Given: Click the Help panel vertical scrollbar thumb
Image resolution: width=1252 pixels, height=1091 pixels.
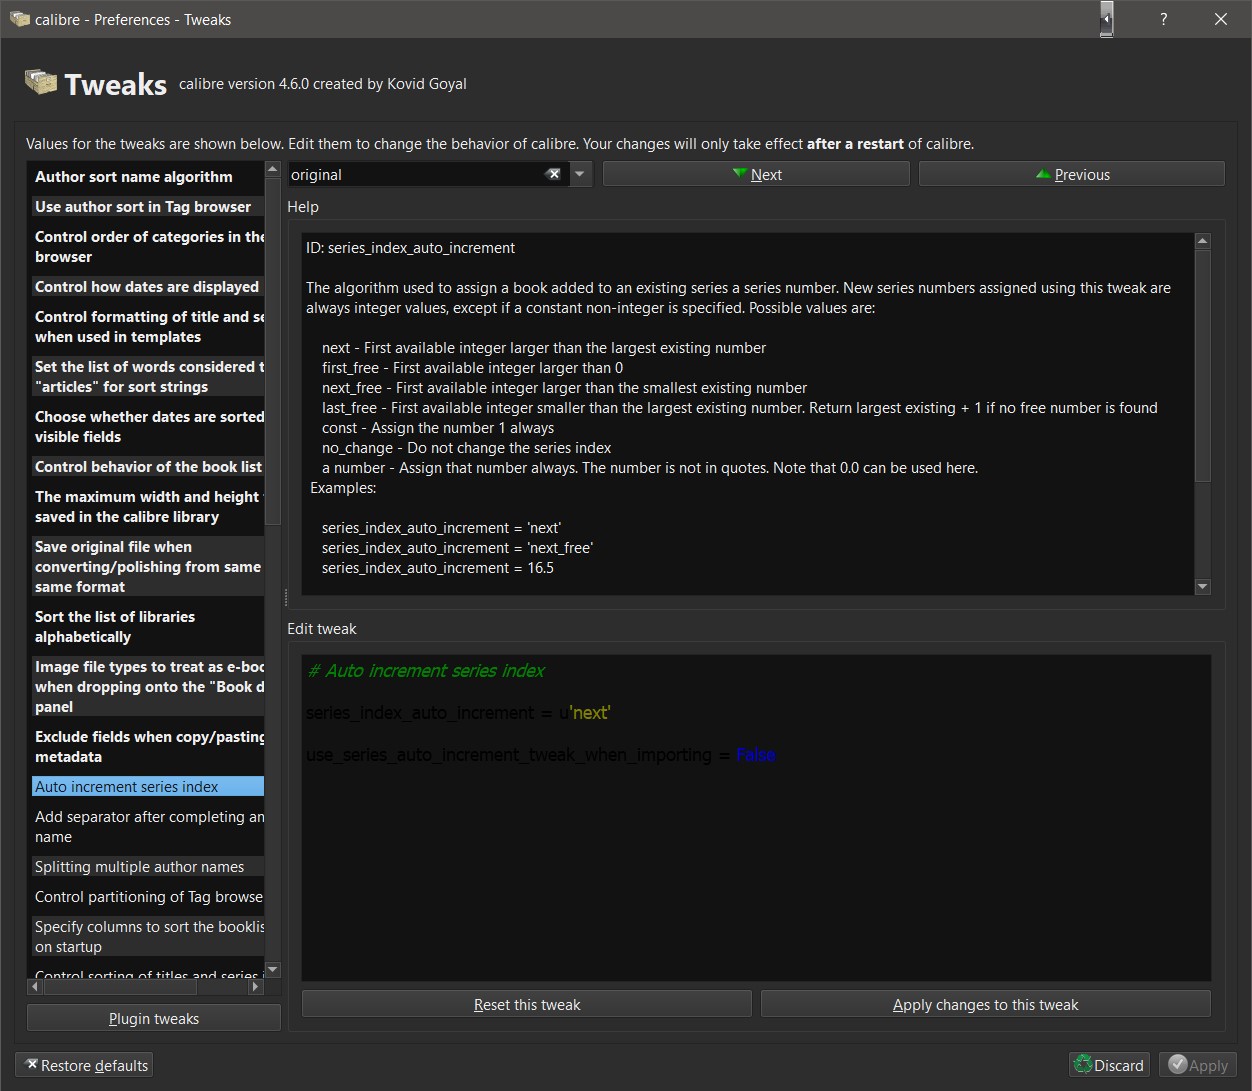Looking at the screenshot, I should [x=1203, y=365].
